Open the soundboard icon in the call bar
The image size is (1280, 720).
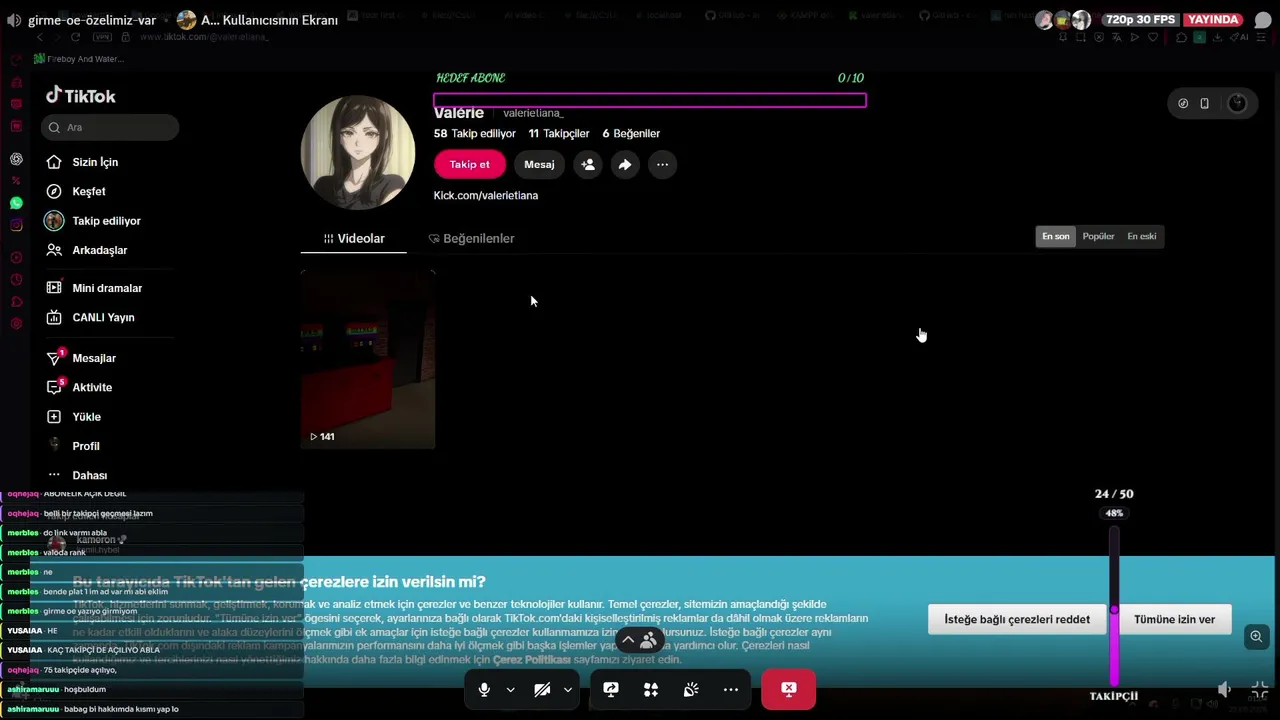pos(691,690)
